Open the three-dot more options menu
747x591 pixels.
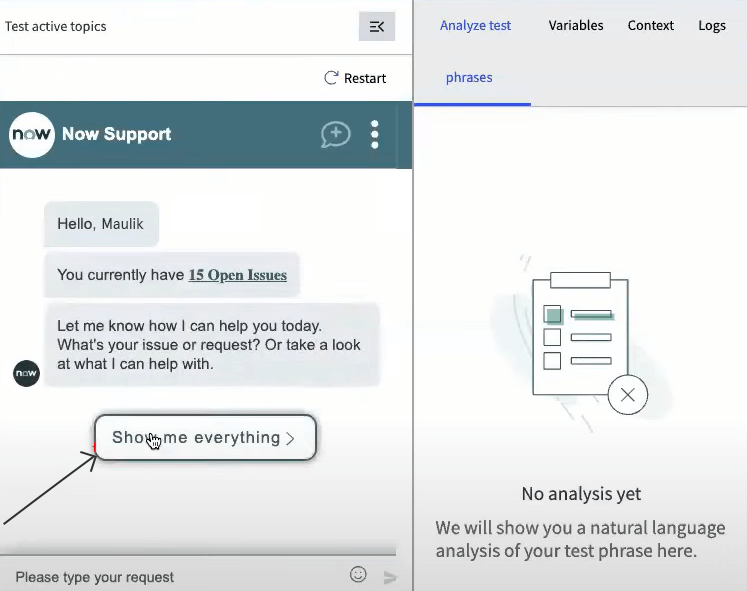[x=374, y=134]
